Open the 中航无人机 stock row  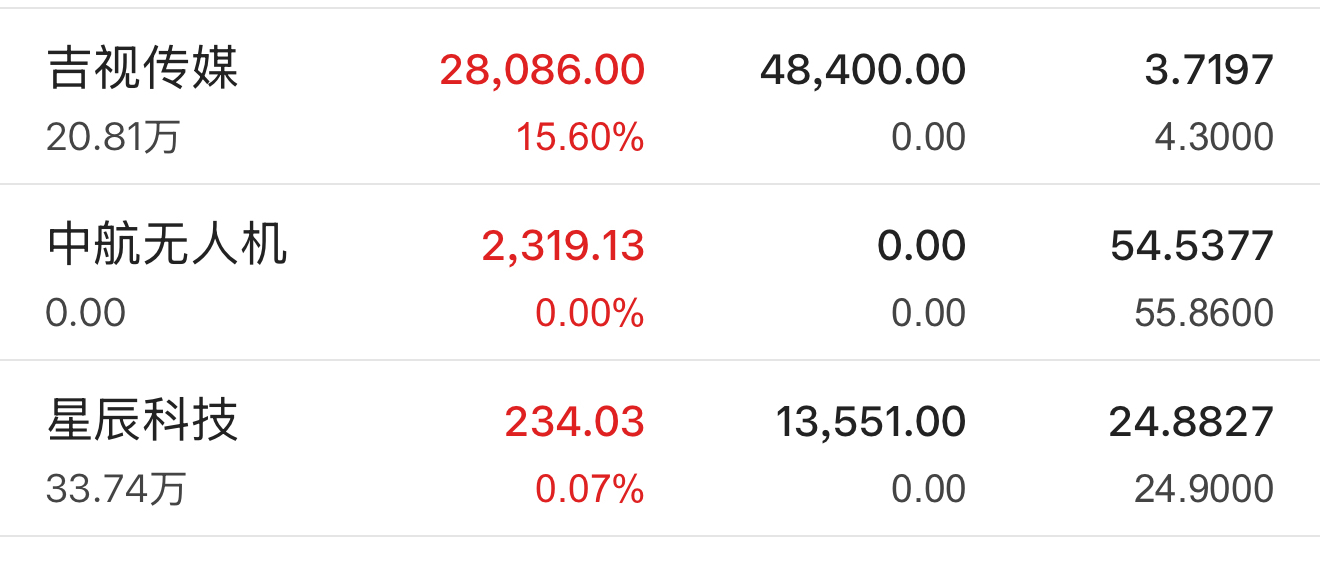[x=660, y=273]
